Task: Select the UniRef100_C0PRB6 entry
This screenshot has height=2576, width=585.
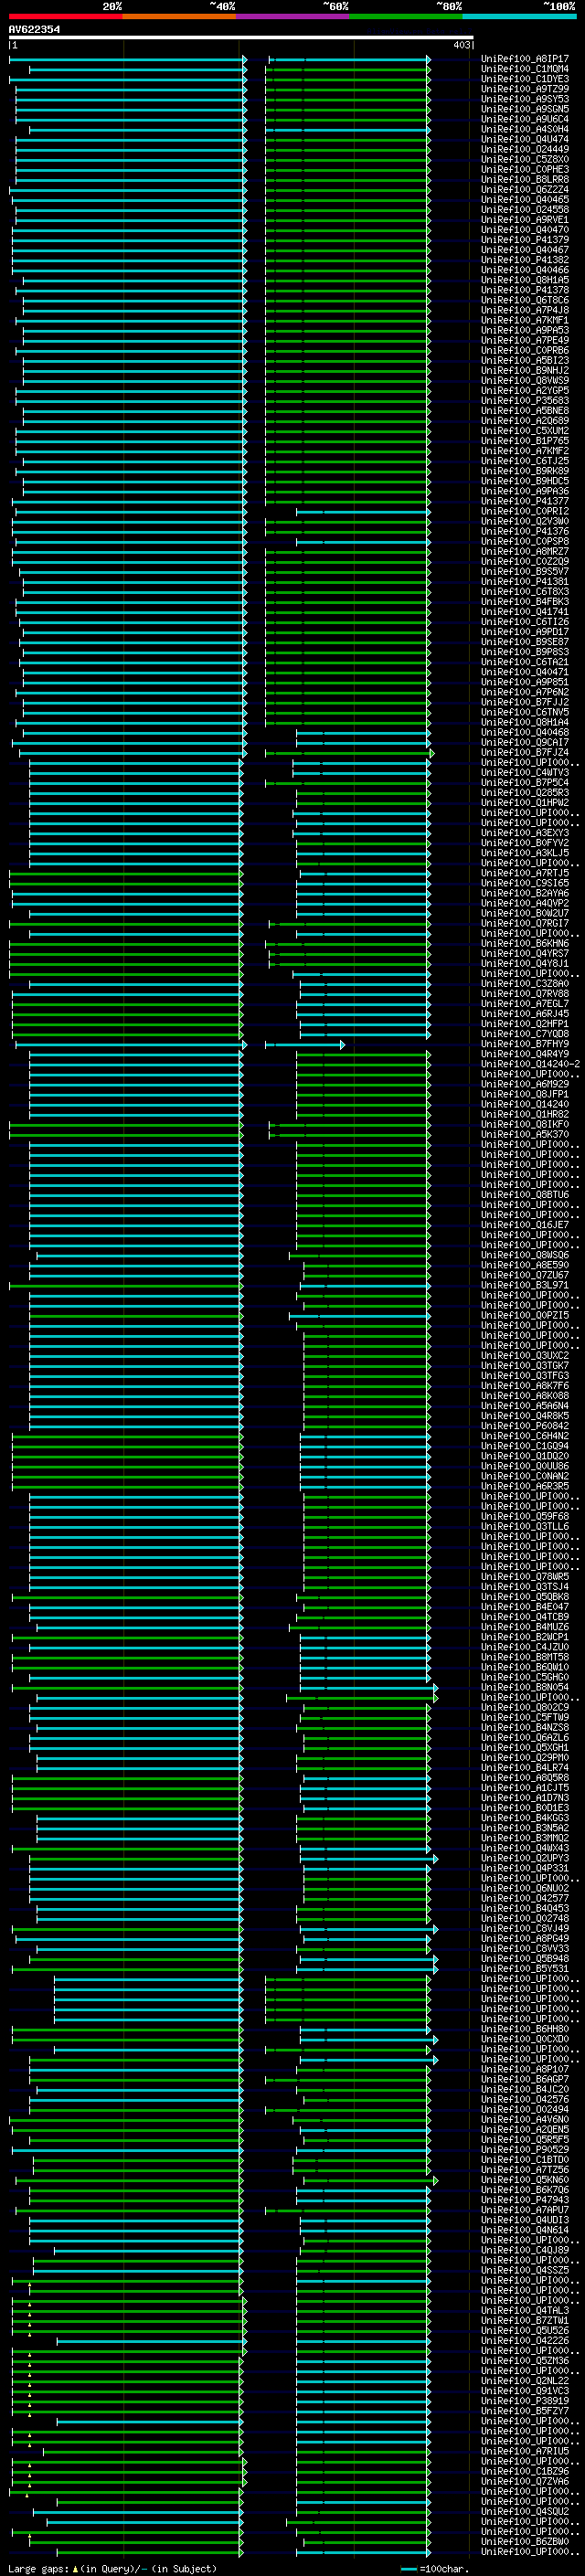Action: (525, 350)
